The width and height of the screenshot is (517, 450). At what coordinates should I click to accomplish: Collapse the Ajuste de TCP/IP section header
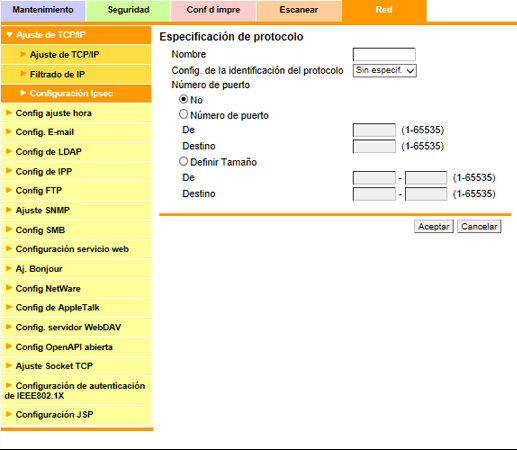[76, 35]
